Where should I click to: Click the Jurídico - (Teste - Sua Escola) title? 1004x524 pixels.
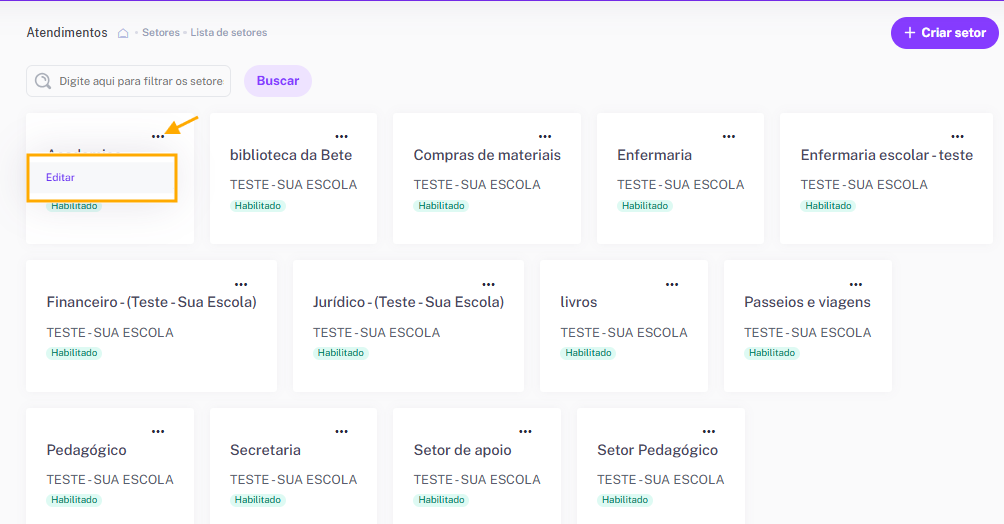pos(409,302)
